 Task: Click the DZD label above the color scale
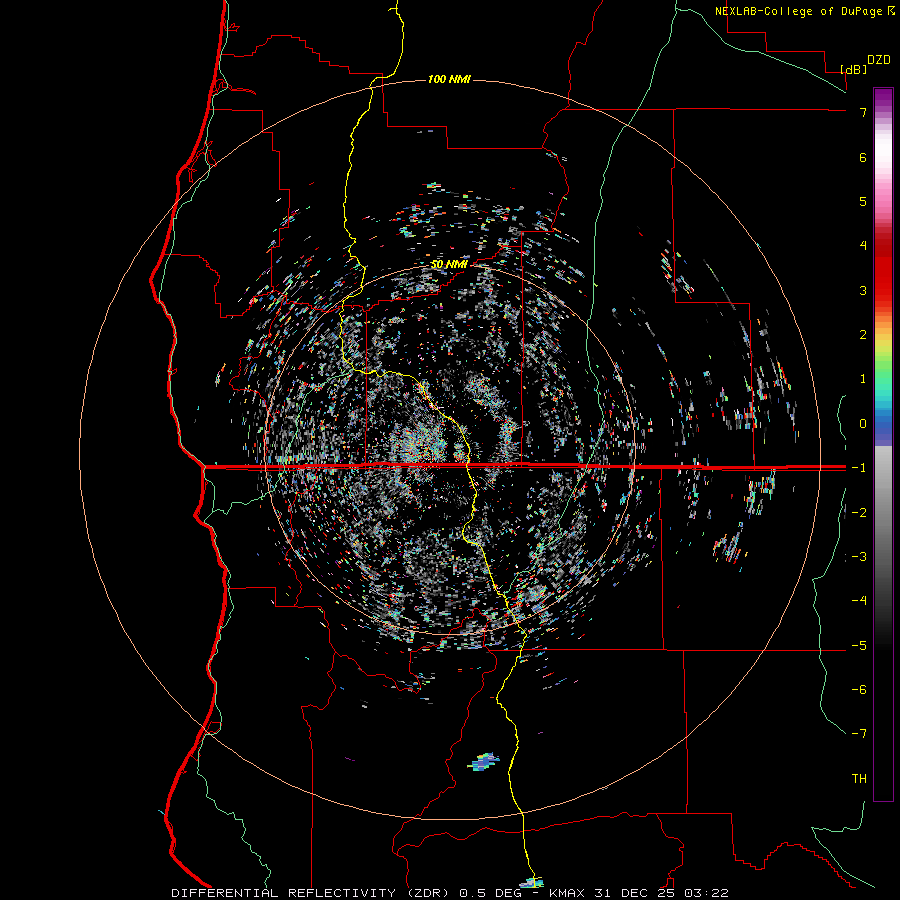[x=879, y=60]
